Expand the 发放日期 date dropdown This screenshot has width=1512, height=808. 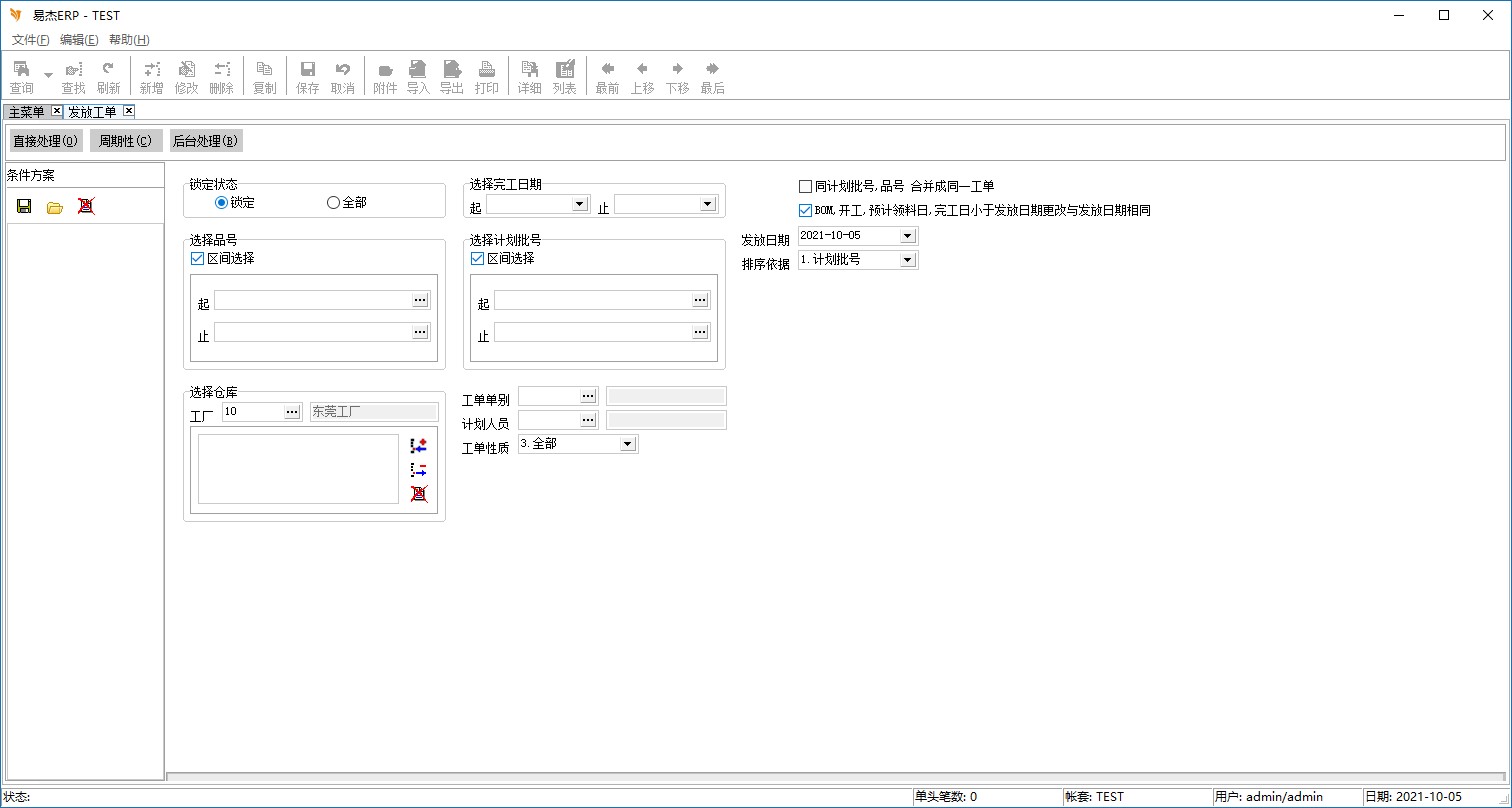pyautogui.click(x=907, y=236)
